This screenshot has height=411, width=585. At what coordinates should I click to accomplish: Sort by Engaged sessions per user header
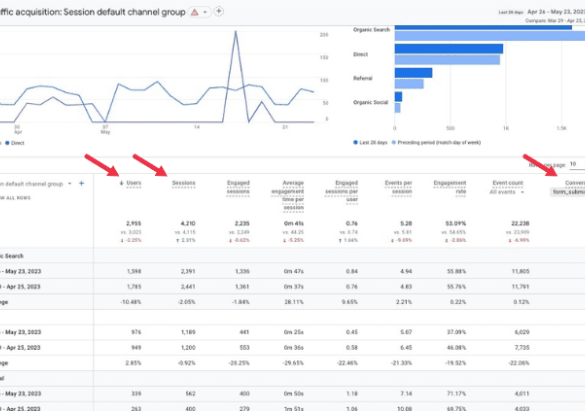[x=341, y=191]
